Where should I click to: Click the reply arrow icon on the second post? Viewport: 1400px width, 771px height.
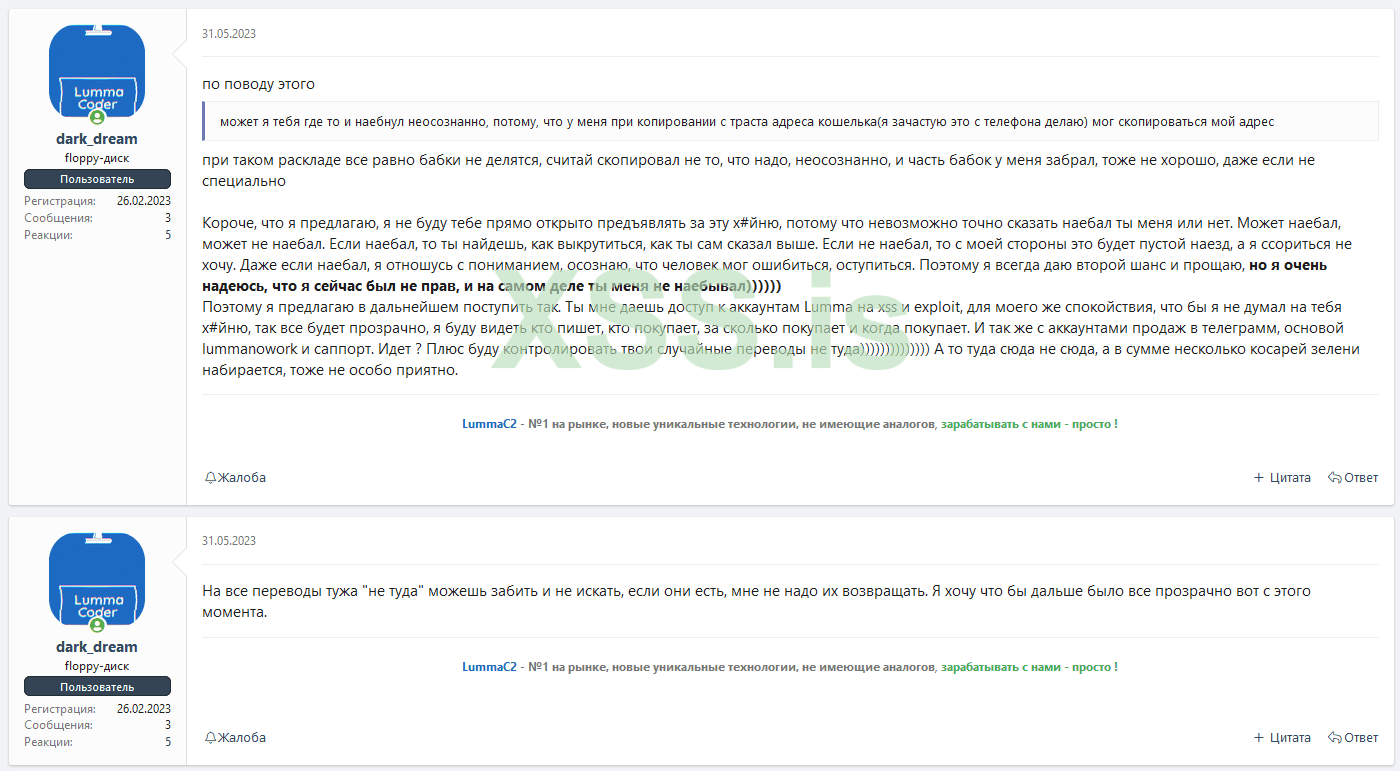[x=1334, y=738]
